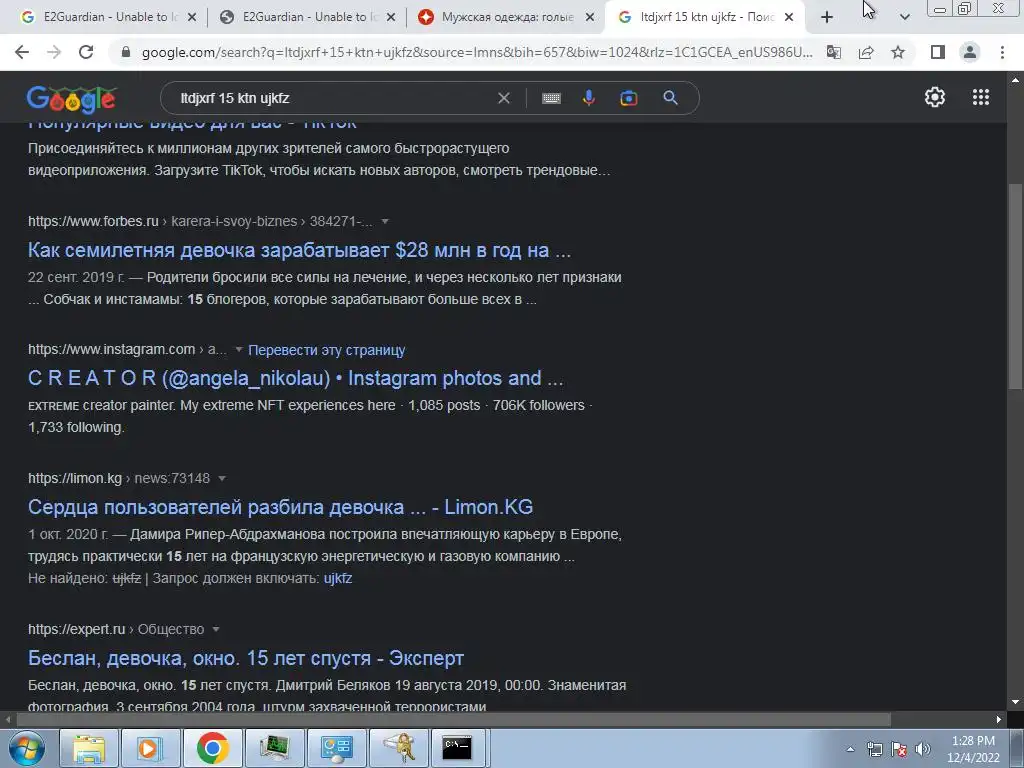Open Windows Explorer from the taskbar

point(88,748)
